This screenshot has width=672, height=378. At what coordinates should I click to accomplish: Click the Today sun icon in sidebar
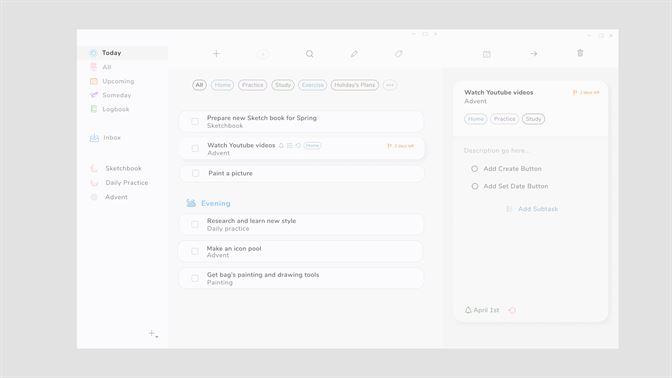(x=93, y=53)
